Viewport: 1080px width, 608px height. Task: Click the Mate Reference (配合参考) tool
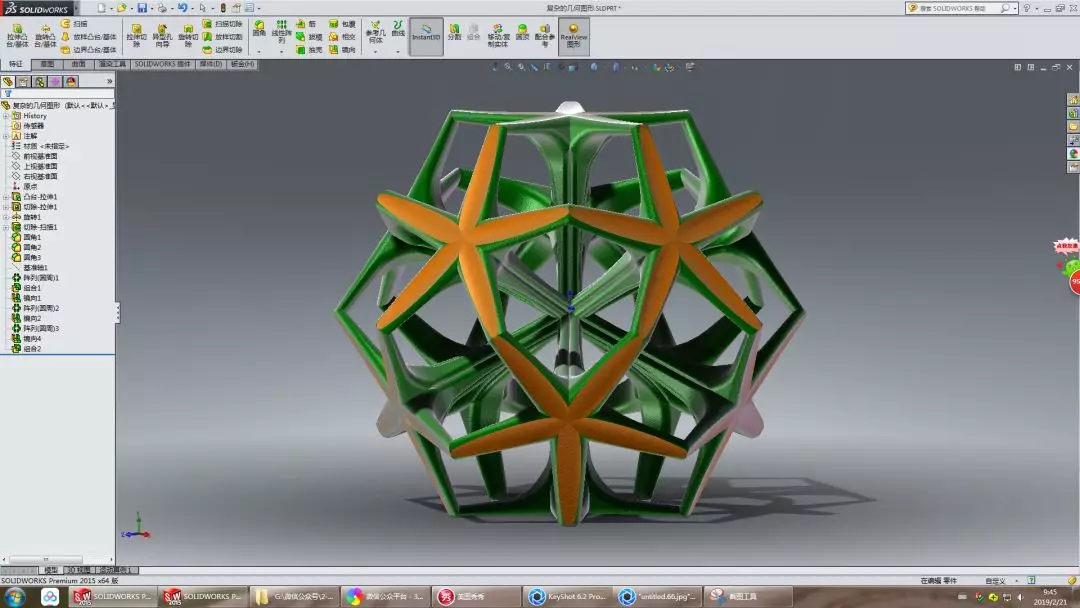[x=544, y=36]
